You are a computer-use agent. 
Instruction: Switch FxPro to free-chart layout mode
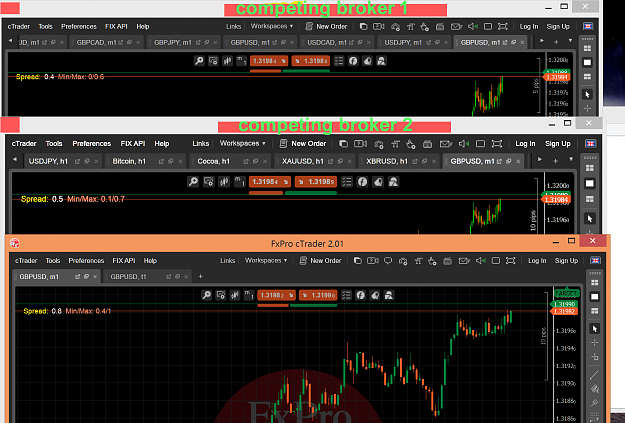594,311
